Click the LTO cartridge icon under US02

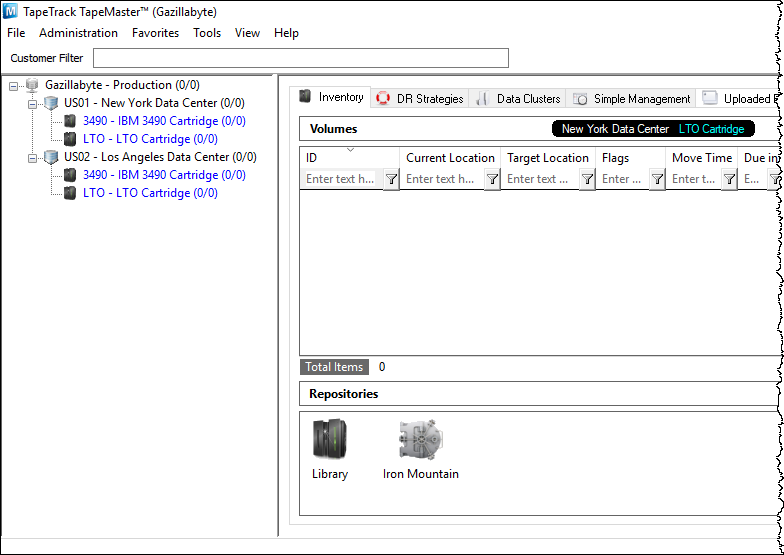click(x=70, y=193)
